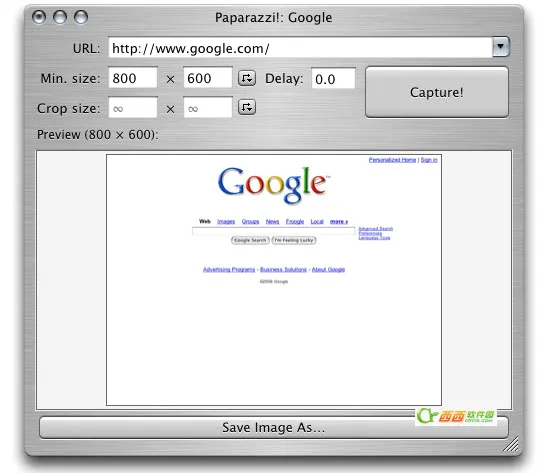Click the Froogle link in preview
Image resolution: width=552 pixels, height=473 pixels.
[x=295, y=221]
